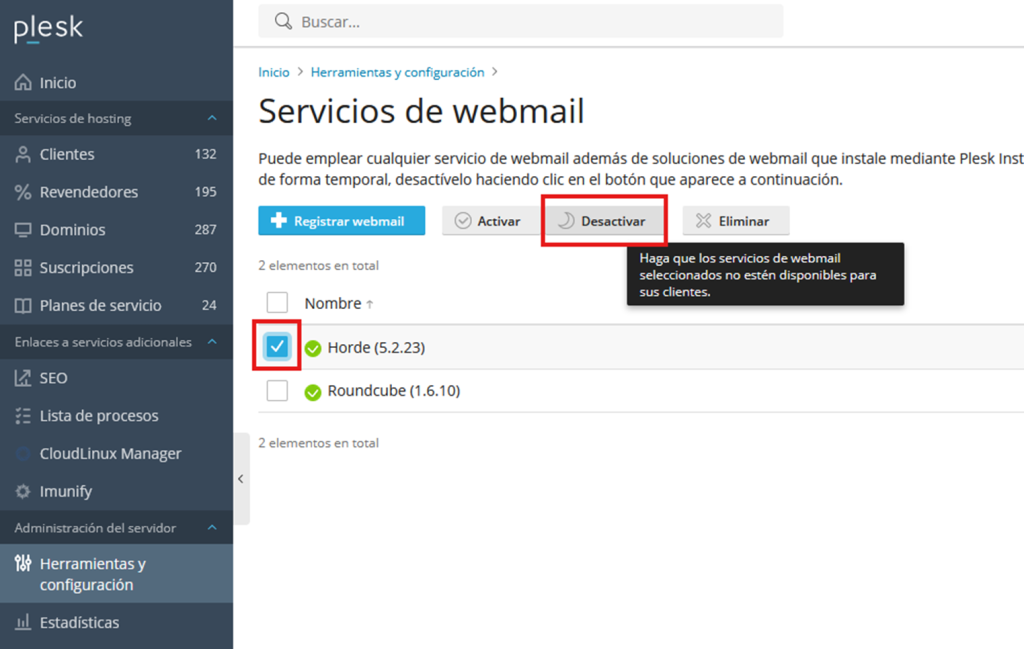Screen dimensions: 1024x649
Task: Collapse the Administración del servidor section
Action: coord(212,528)
